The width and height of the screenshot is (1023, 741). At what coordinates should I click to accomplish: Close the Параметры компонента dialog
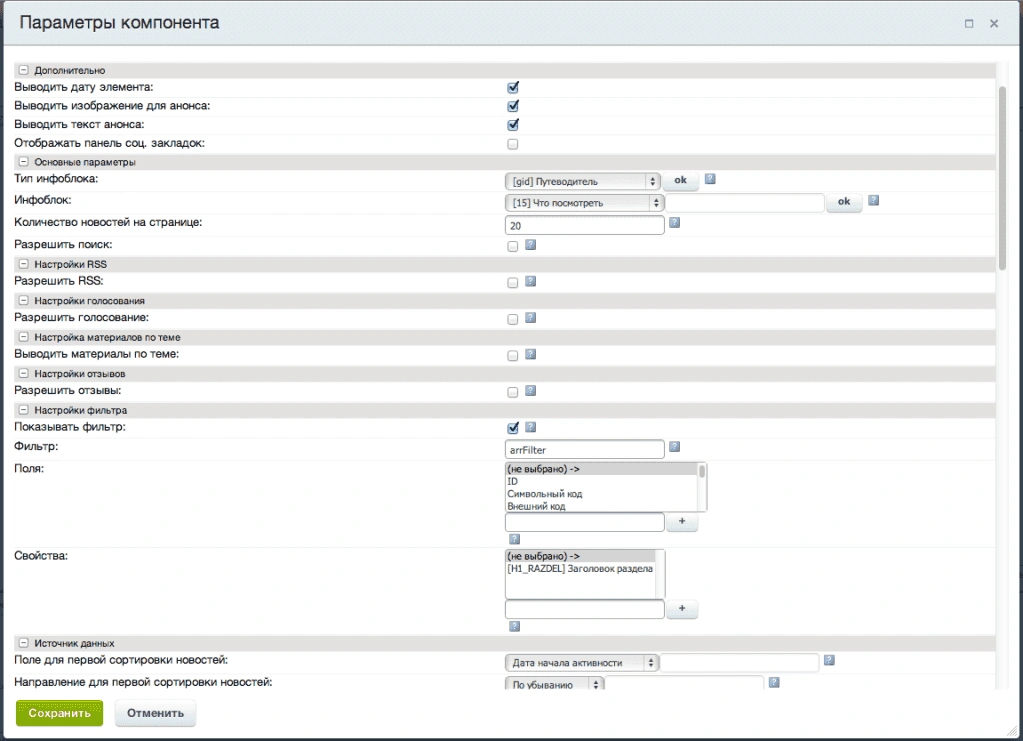(994, 23)
